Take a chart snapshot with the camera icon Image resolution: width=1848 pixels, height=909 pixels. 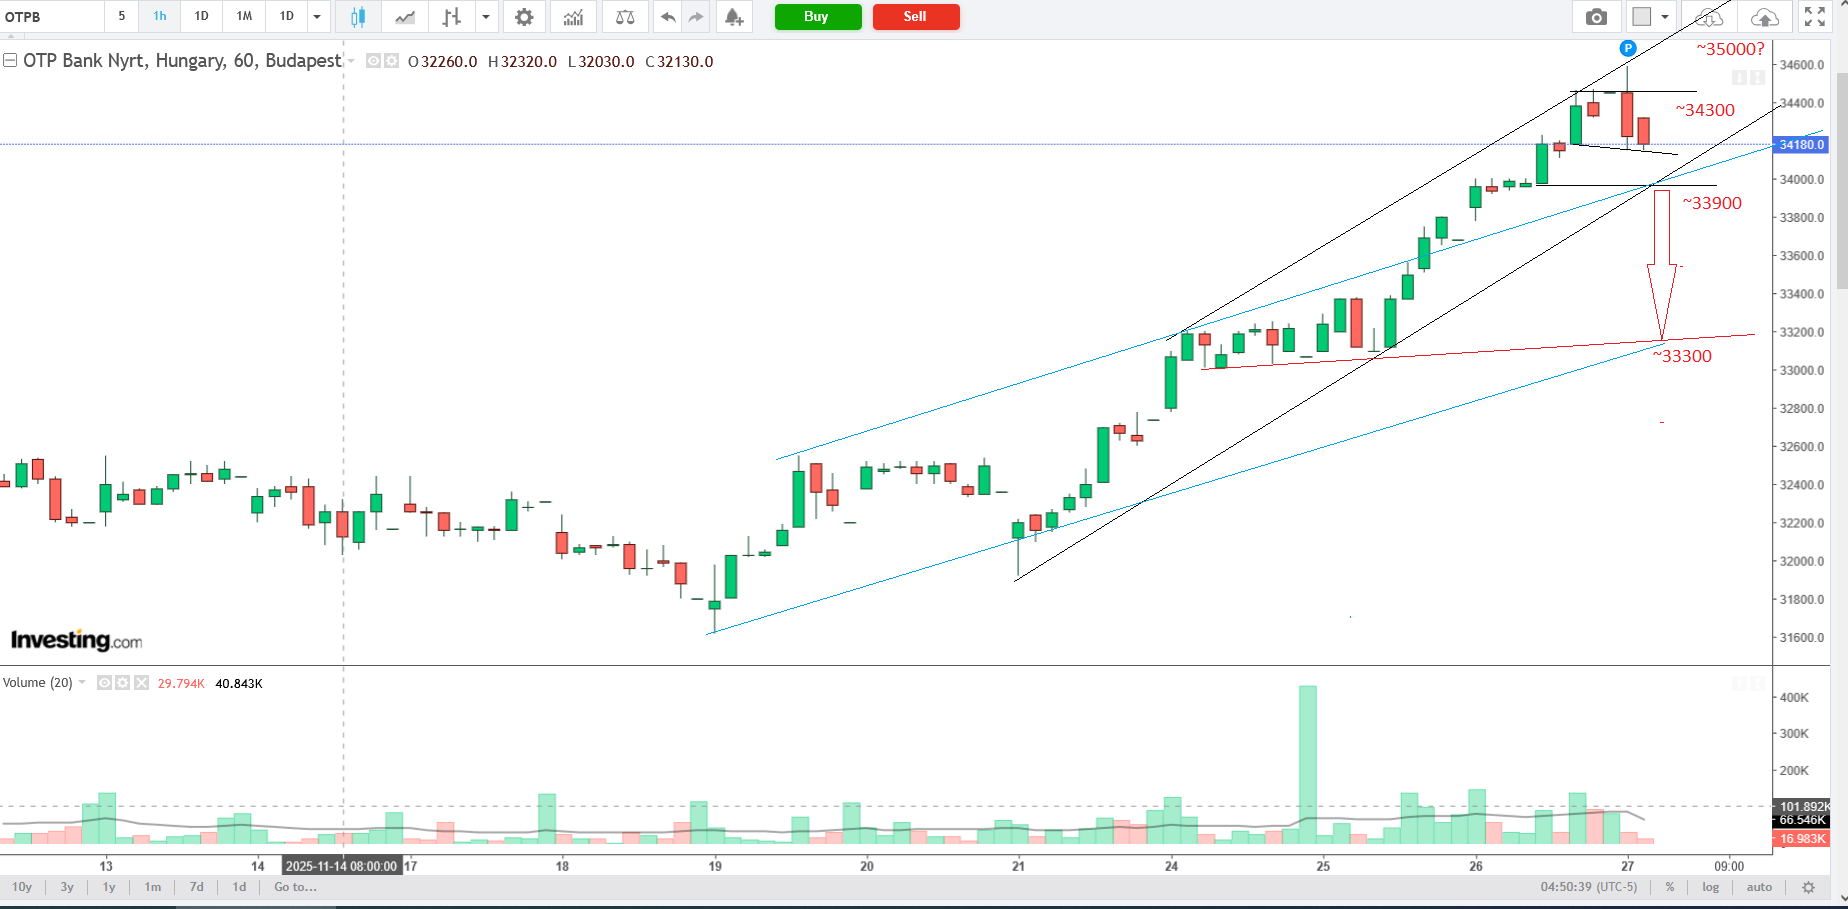tap(1596, 17)
